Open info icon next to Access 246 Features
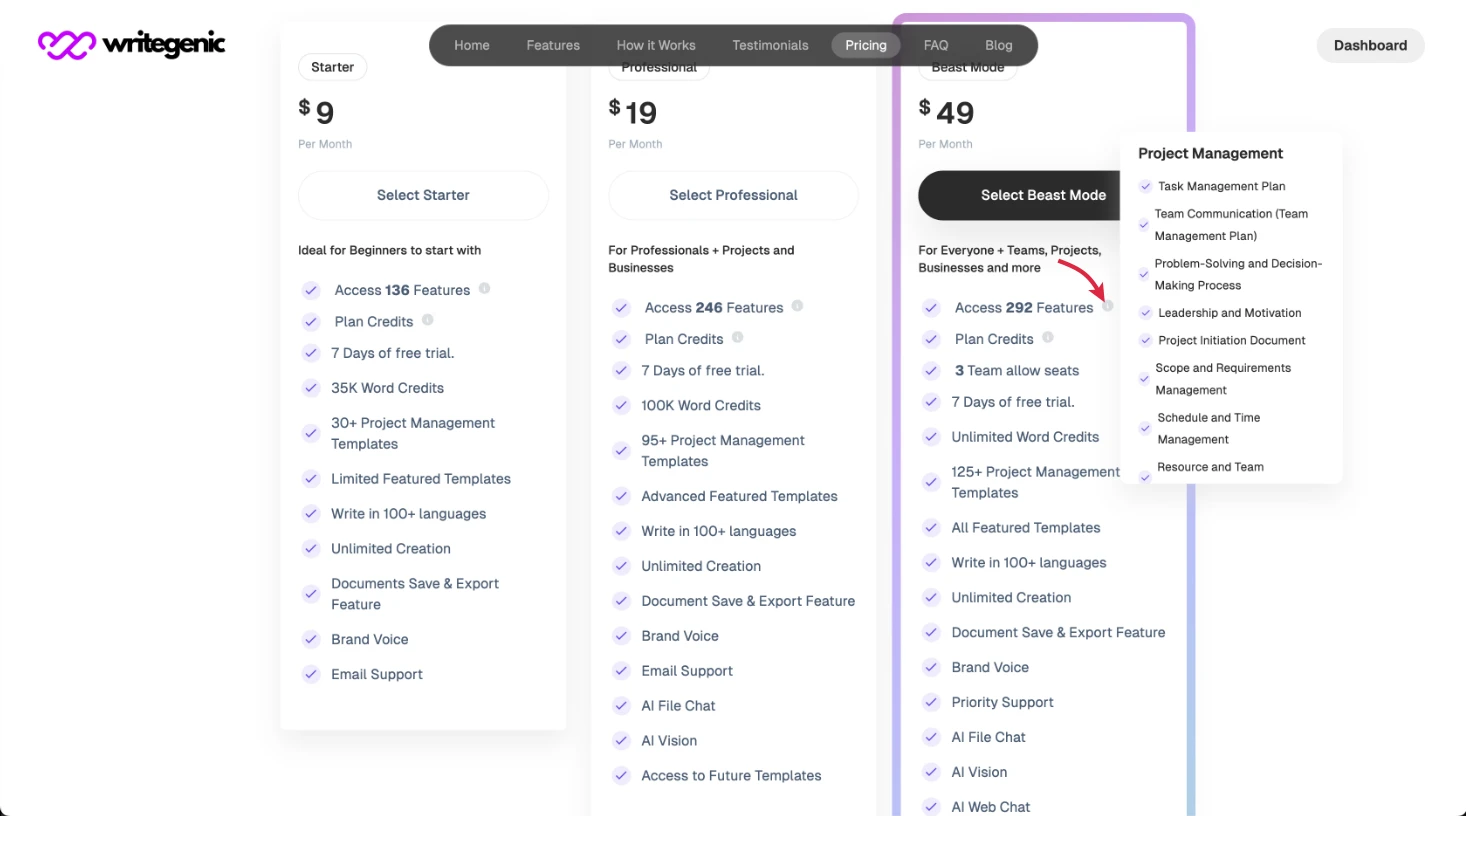Screen dimensions: 1466x845 click(797, 306)
